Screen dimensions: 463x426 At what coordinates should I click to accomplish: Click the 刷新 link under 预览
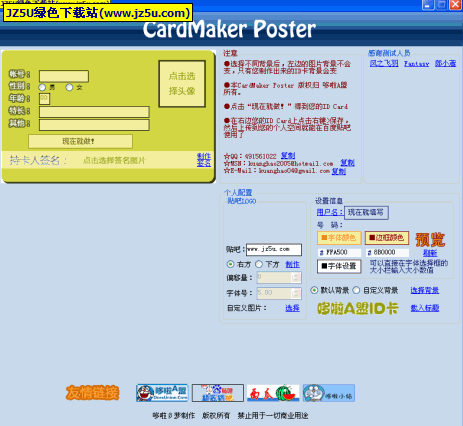pyautogui.click(x=430, y=253)
